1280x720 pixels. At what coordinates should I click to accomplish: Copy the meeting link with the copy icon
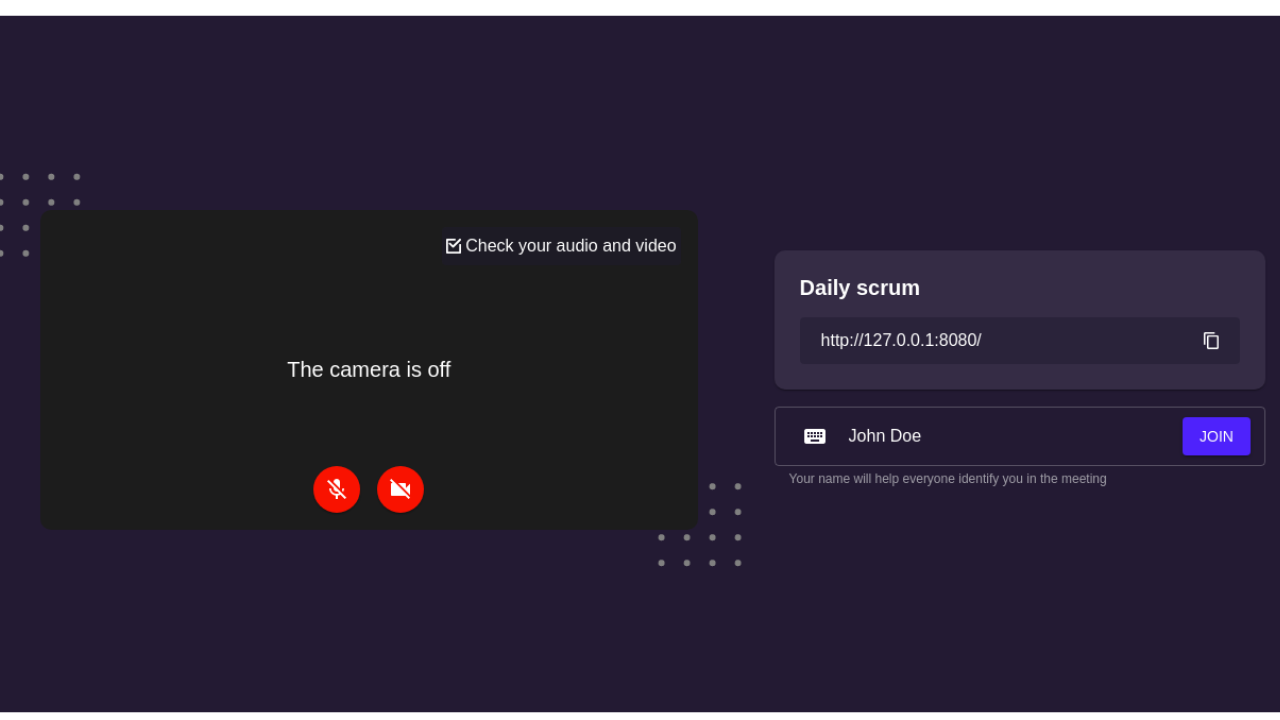click(x=1211, y=341)
